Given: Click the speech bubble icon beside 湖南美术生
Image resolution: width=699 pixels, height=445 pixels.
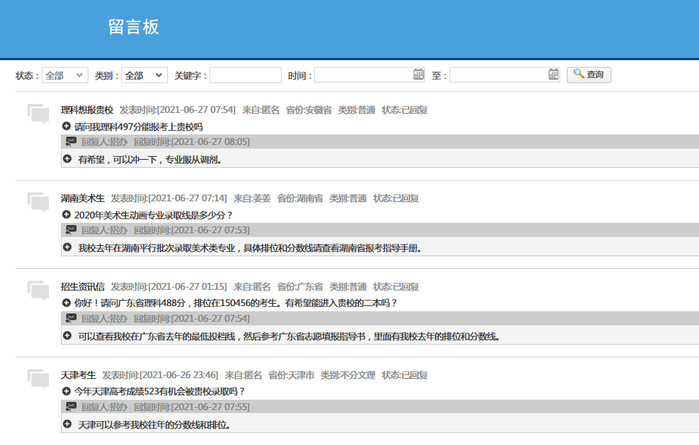Looking at the screenshot, I should [38, 202].
